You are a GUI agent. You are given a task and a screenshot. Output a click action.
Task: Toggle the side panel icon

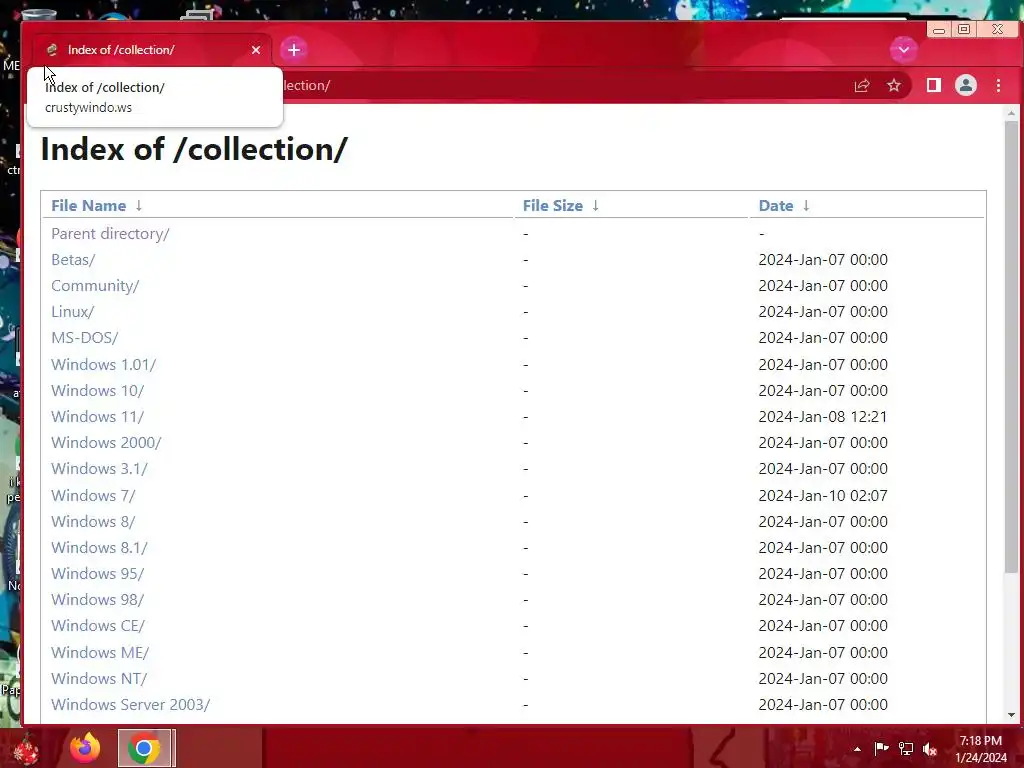coord(934,85)
